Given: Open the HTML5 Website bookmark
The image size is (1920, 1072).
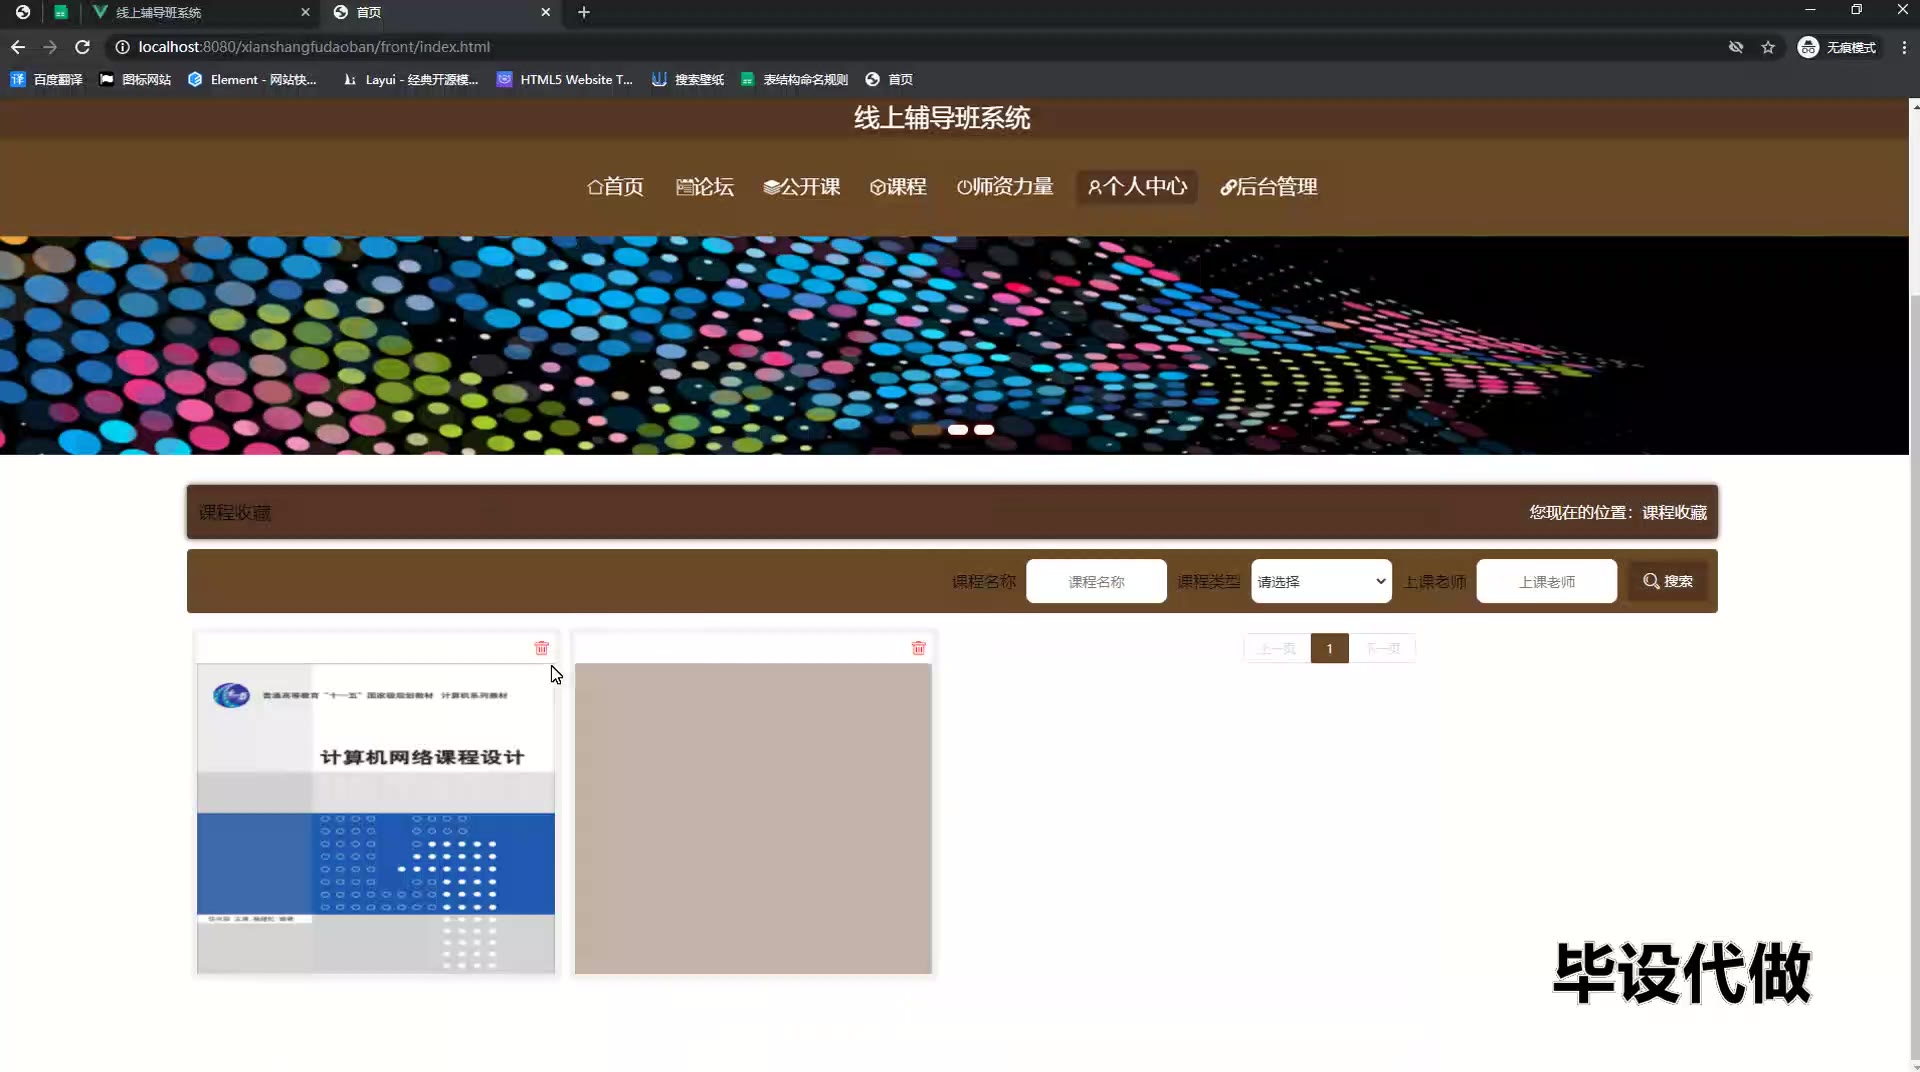Looking at the screenshot, I should (x=565, y=80).
